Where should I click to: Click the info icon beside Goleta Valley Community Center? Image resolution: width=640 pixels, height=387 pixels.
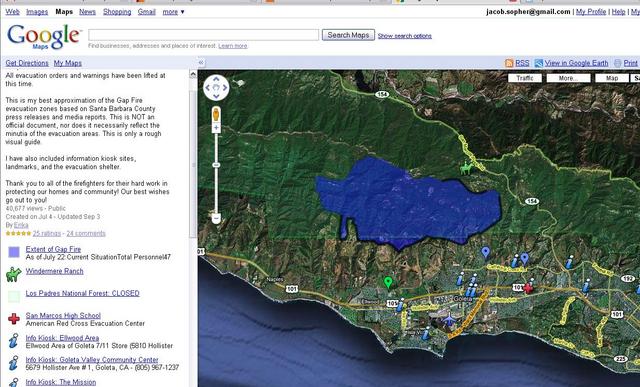tap(13, 363)
